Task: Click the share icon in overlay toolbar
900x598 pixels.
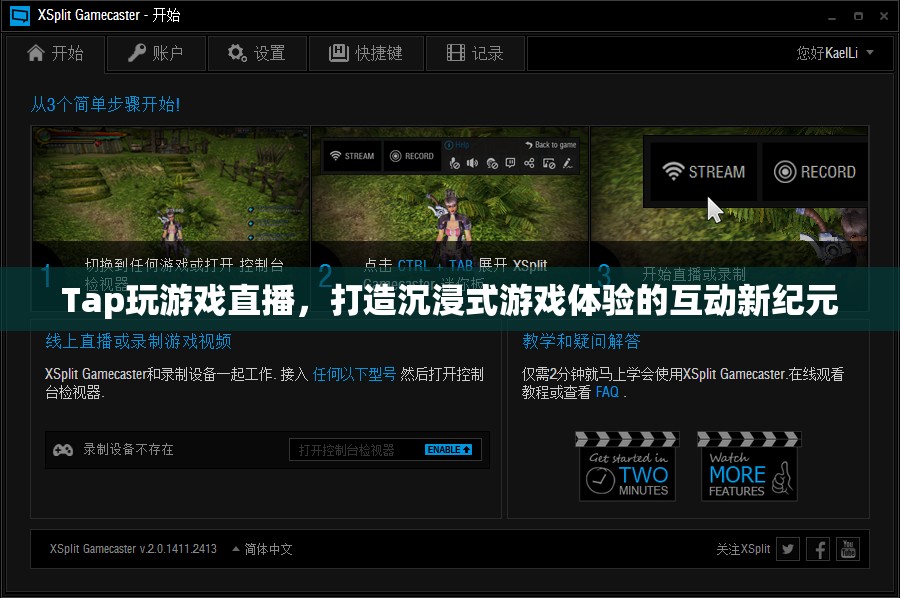Action: click(529, 163)
